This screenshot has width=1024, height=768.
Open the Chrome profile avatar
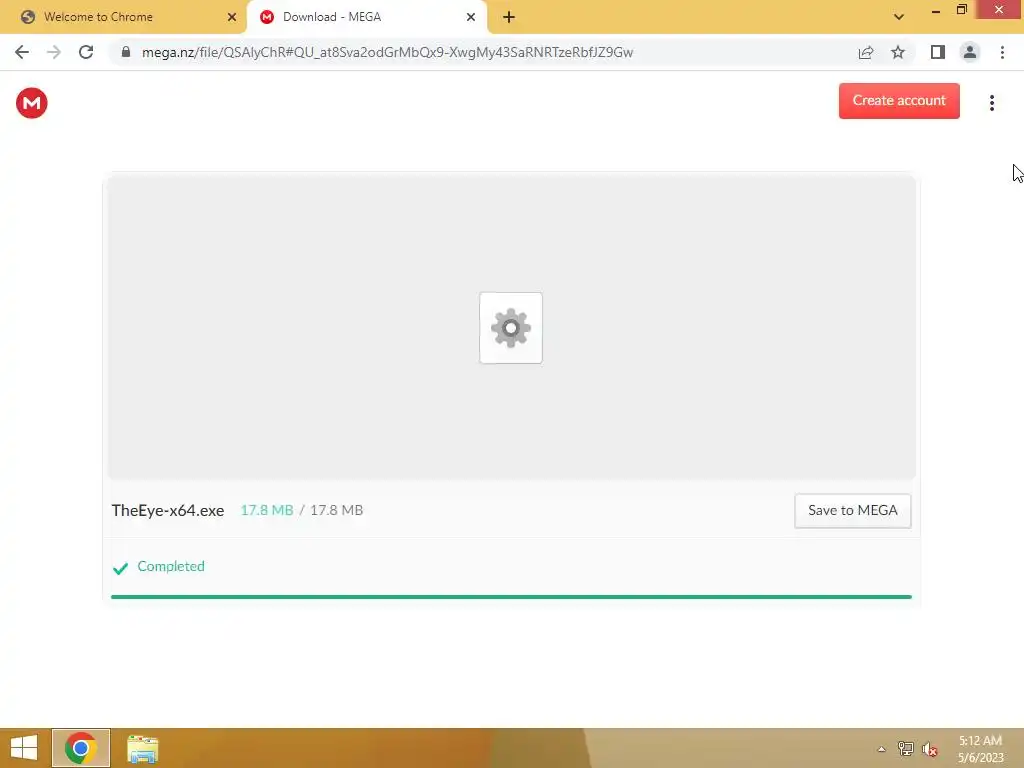970,52
